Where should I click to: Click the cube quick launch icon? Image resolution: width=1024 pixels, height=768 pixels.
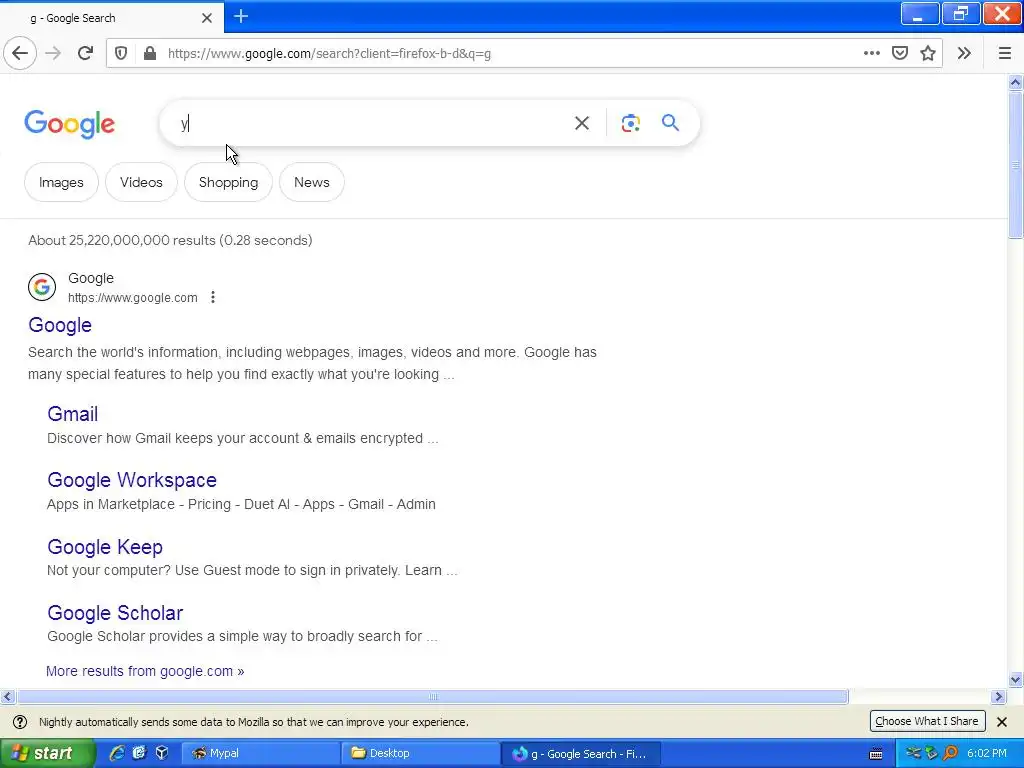tap(162, 753)
